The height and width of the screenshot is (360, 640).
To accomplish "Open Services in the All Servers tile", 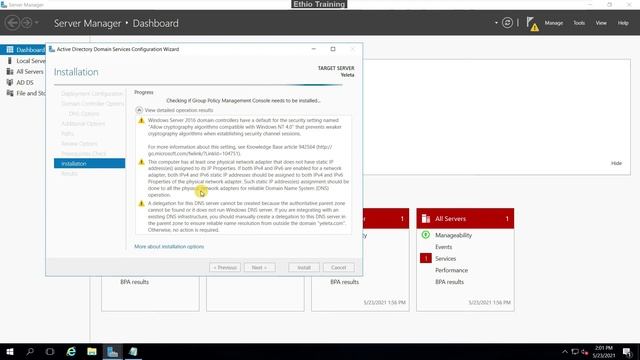I will [x=445, y=258].
